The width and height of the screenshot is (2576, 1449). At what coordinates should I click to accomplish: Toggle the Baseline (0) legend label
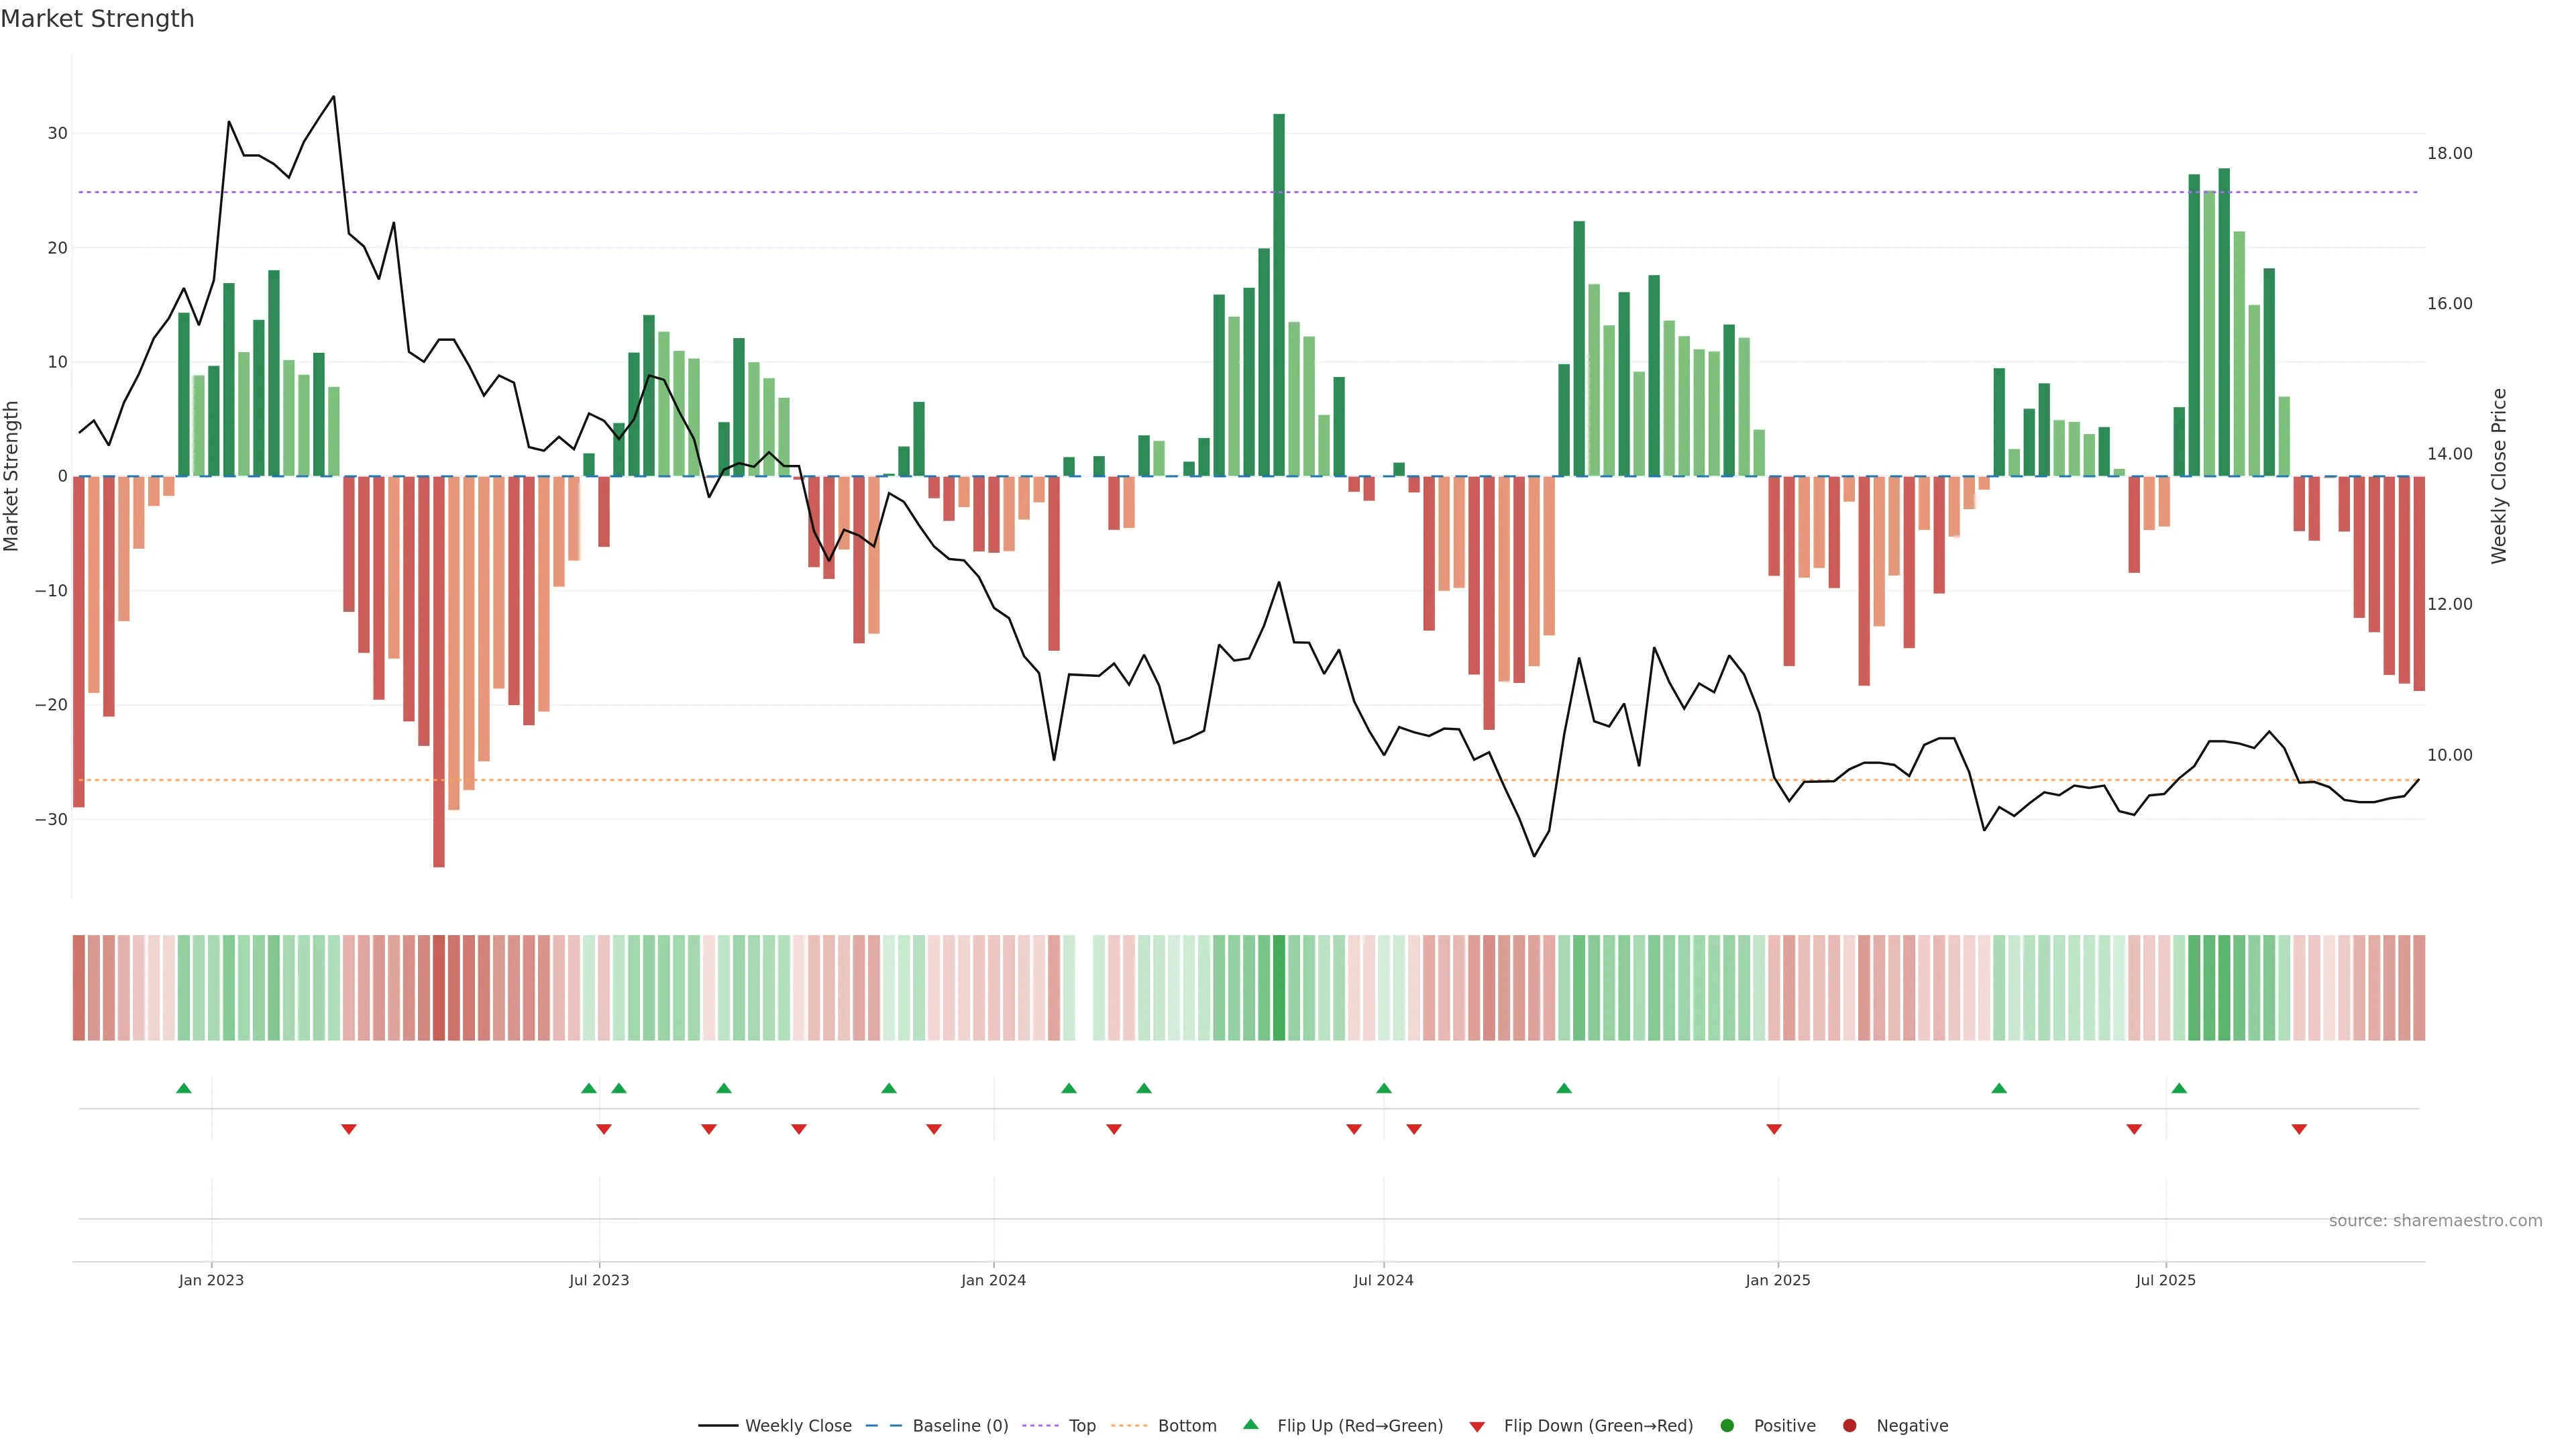pos(960,1426)
